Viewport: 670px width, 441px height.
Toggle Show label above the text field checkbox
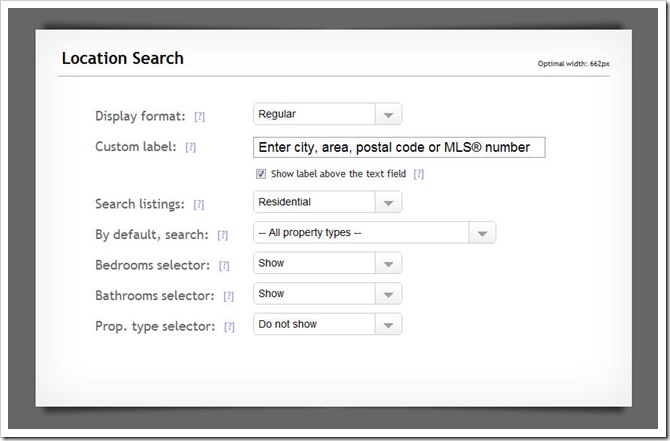pos(261,173)
